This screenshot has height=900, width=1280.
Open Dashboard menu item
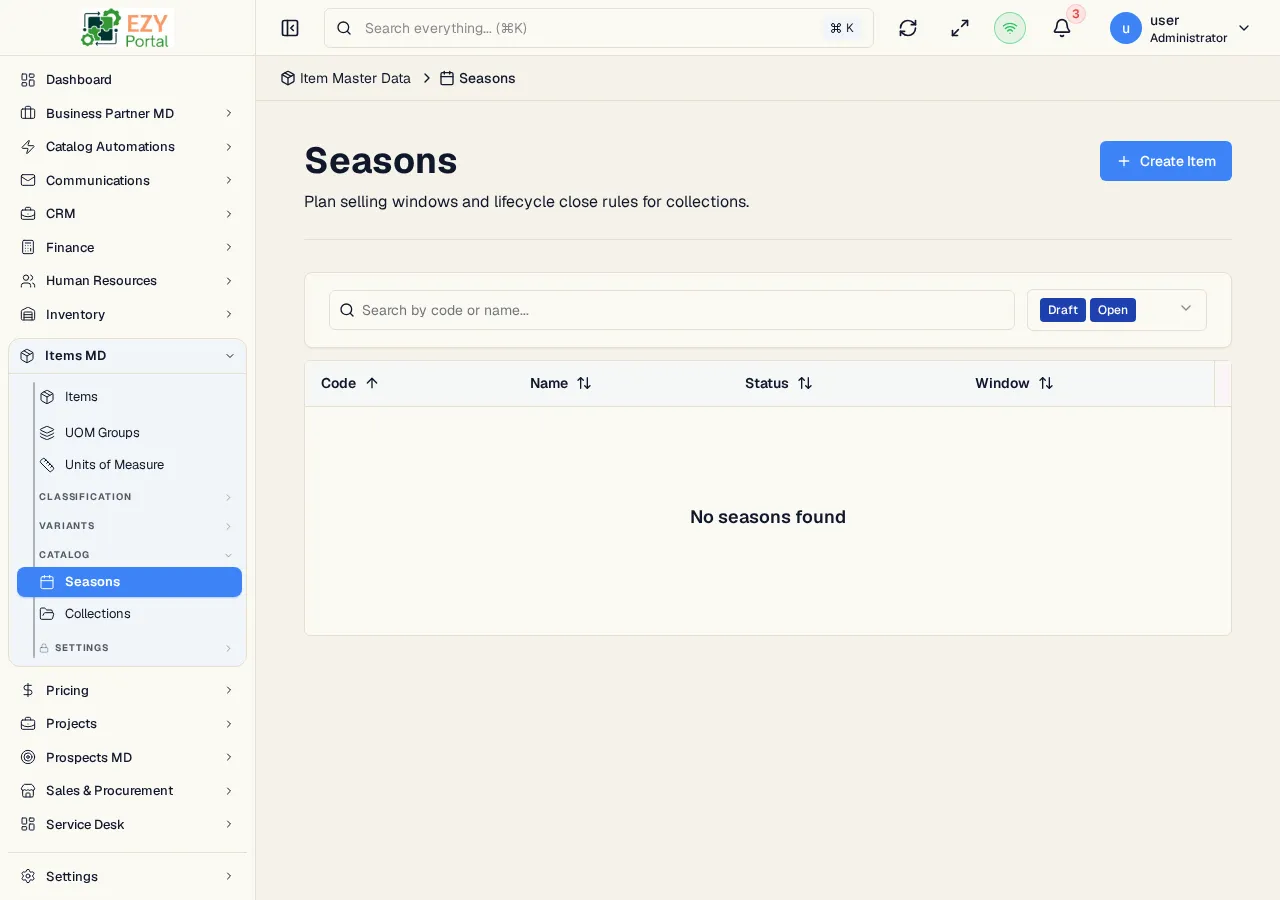127,80
